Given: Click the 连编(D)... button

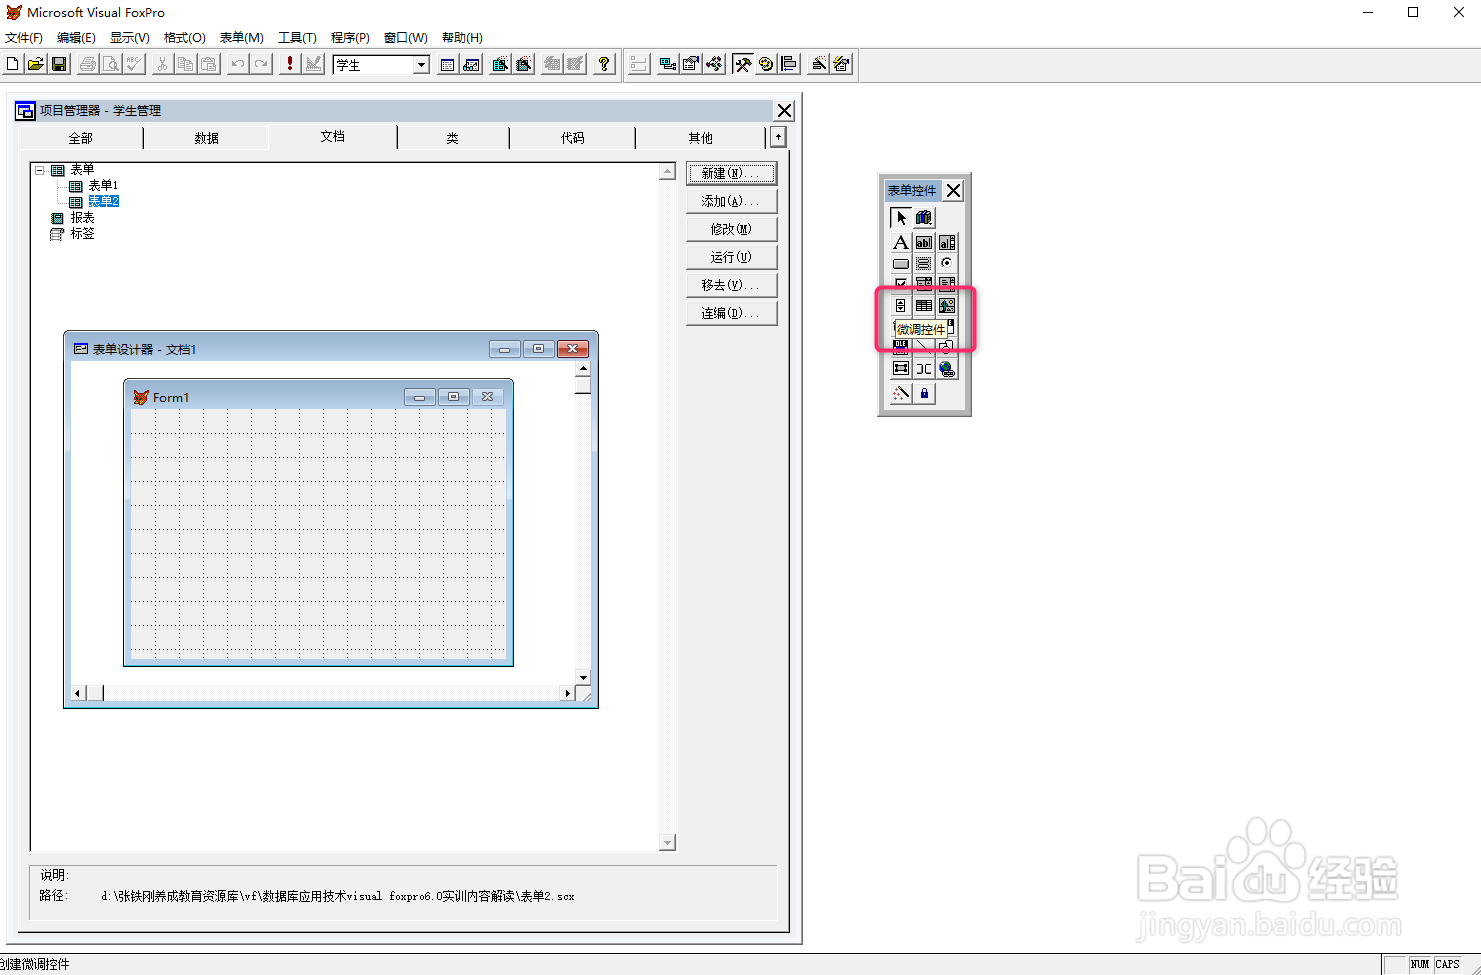Looking at the screenshot, I should (x=731, y=313).
